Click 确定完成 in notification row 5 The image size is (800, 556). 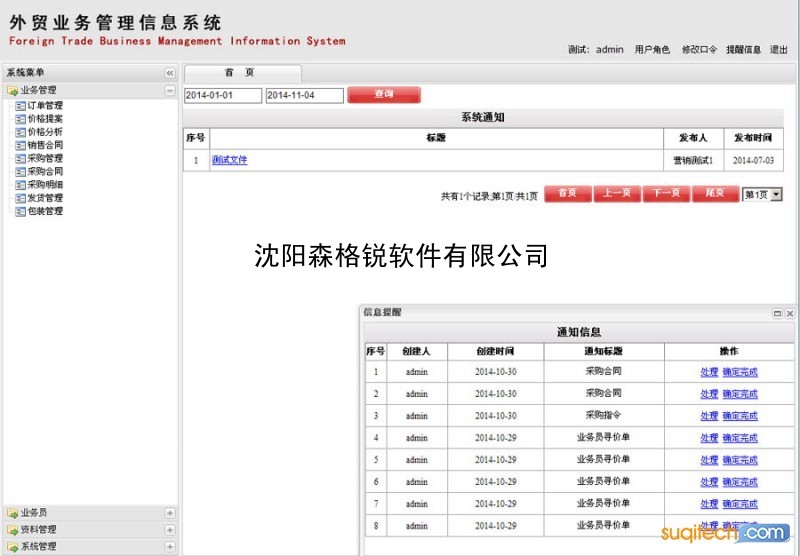point(740,460)
